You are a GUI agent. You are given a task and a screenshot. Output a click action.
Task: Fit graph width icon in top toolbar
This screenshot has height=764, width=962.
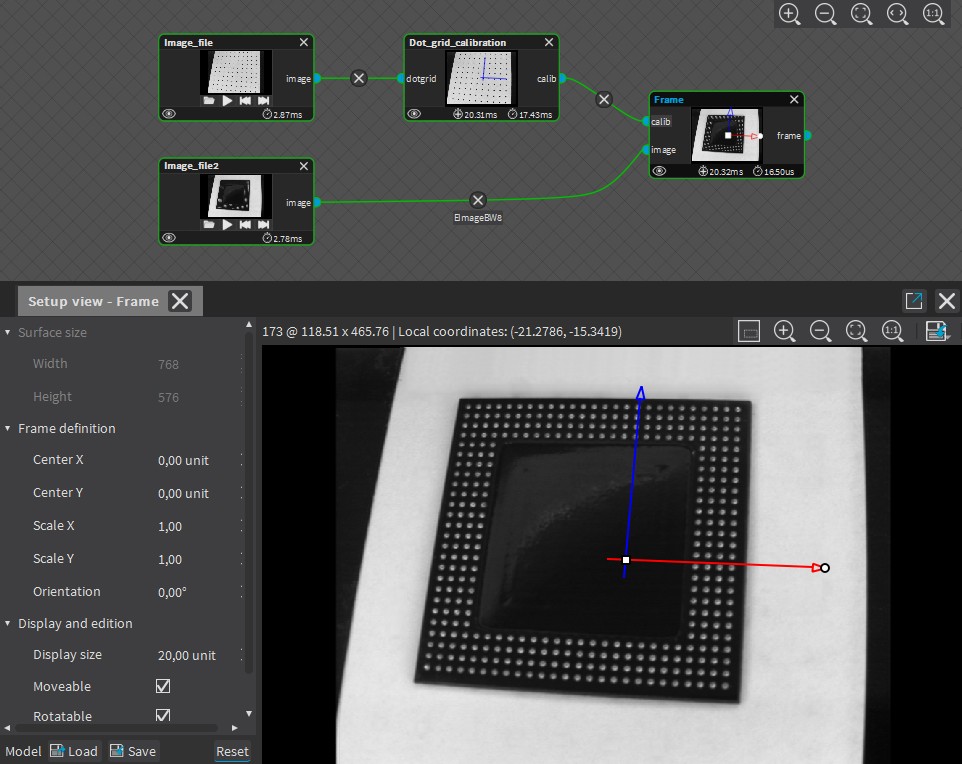click(x=898, y=14)
